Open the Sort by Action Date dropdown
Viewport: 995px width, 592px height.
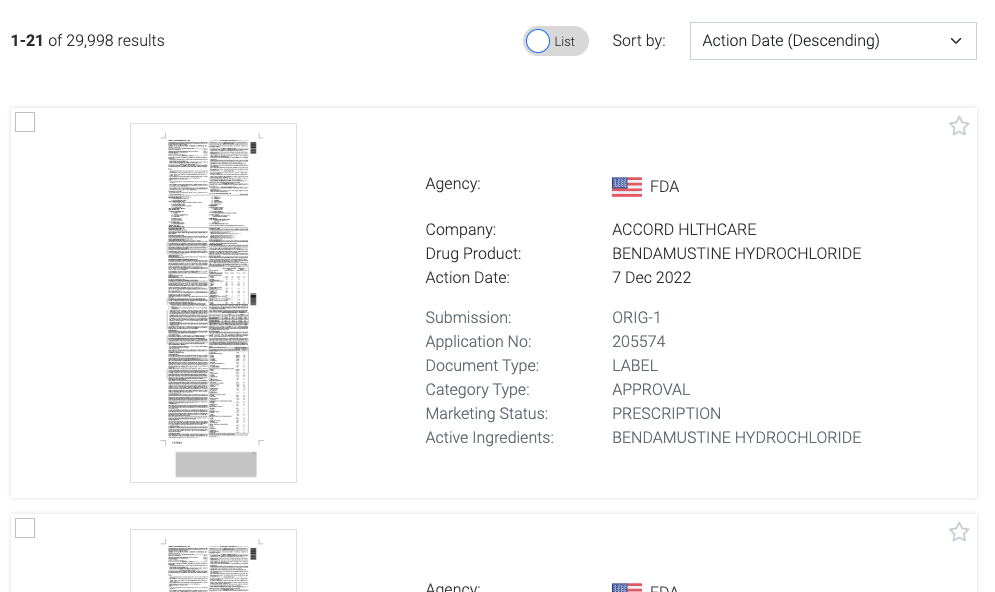pos(833,41)
